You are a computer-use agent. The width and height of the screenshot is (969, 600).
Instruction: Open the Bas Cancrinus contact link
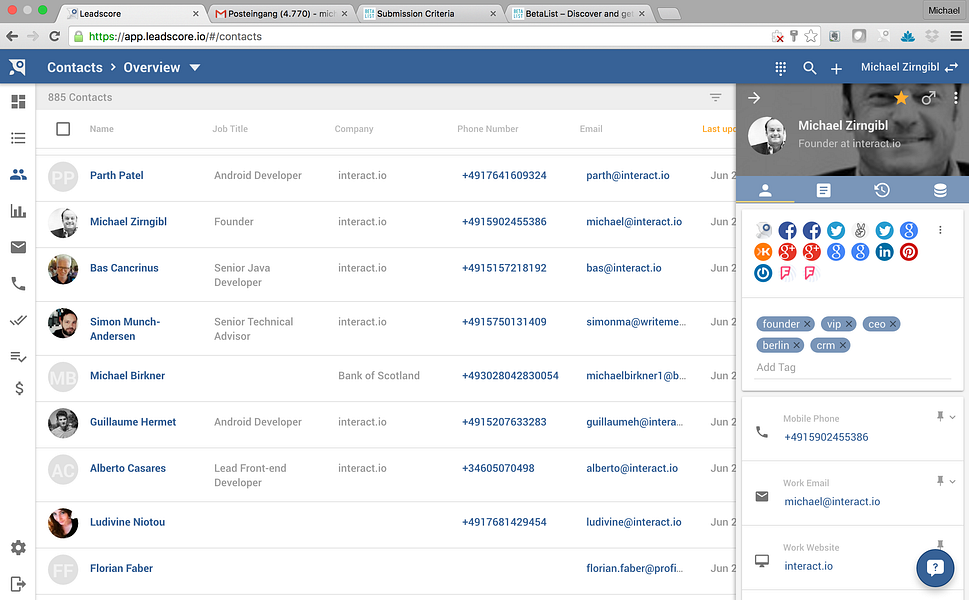click(x=124, y=268)
